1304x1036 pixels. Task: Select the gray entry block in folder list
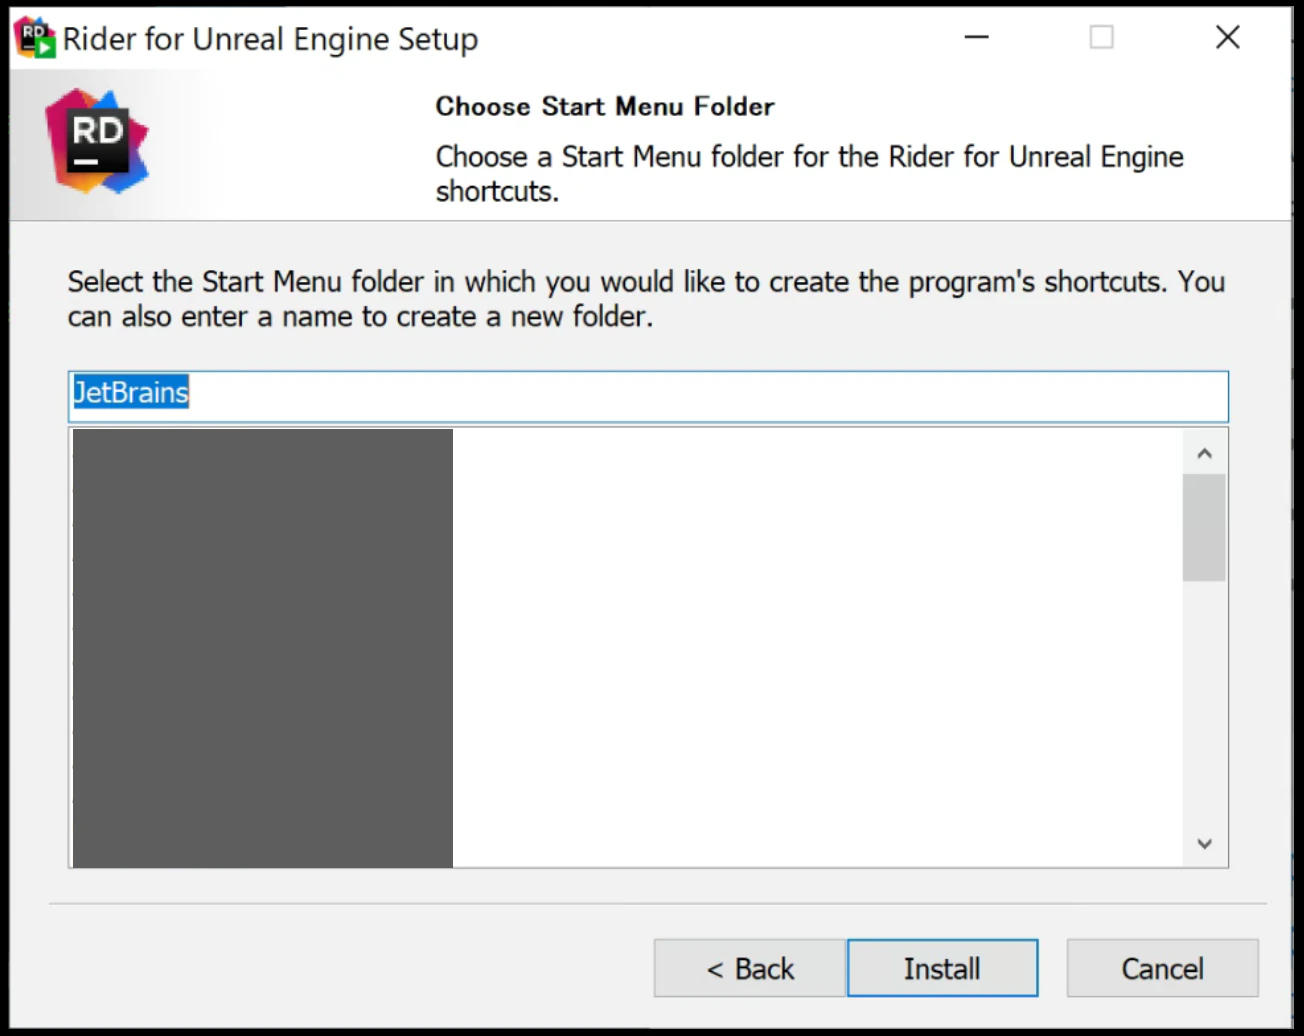point(263,648)
